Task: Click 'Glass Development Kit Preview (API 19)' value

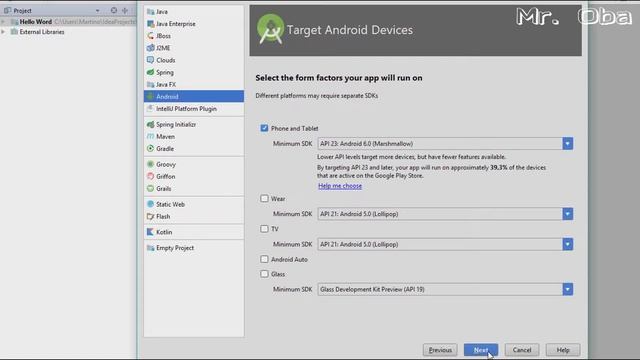Action: [372, 289]
